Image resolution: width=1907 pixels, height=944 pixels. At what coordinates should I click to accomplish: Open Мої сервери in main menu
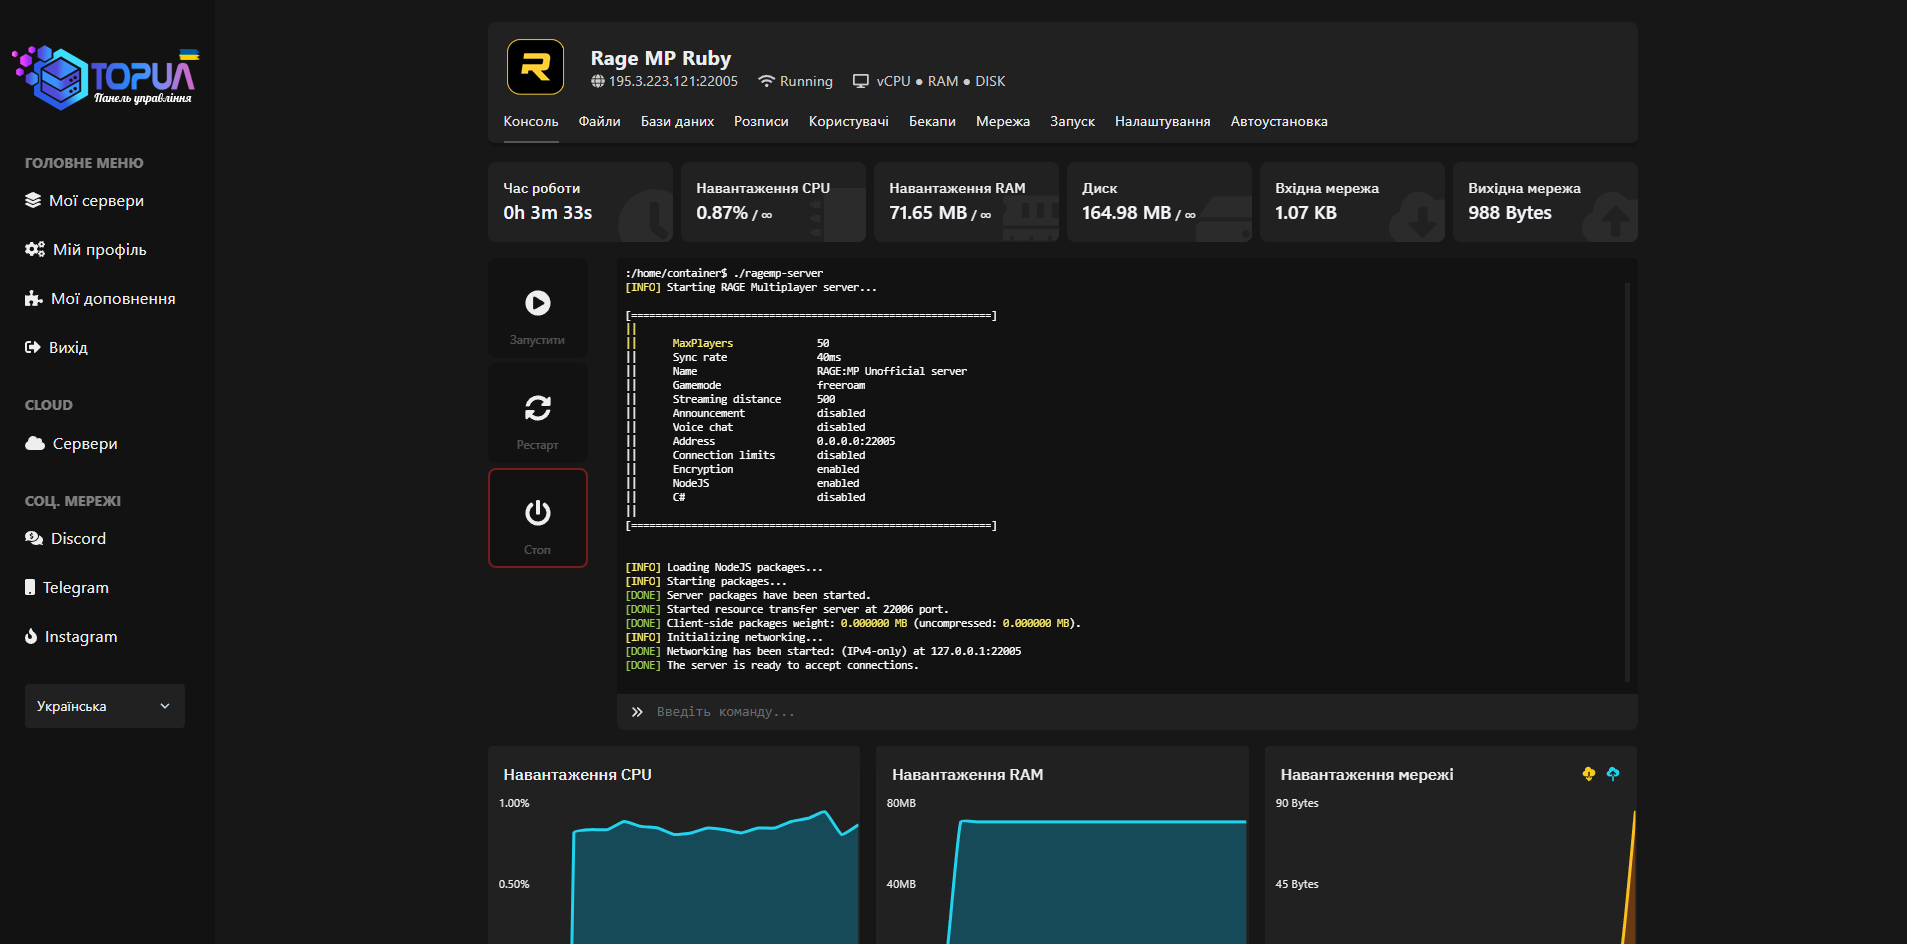click(x=96, y=201)
